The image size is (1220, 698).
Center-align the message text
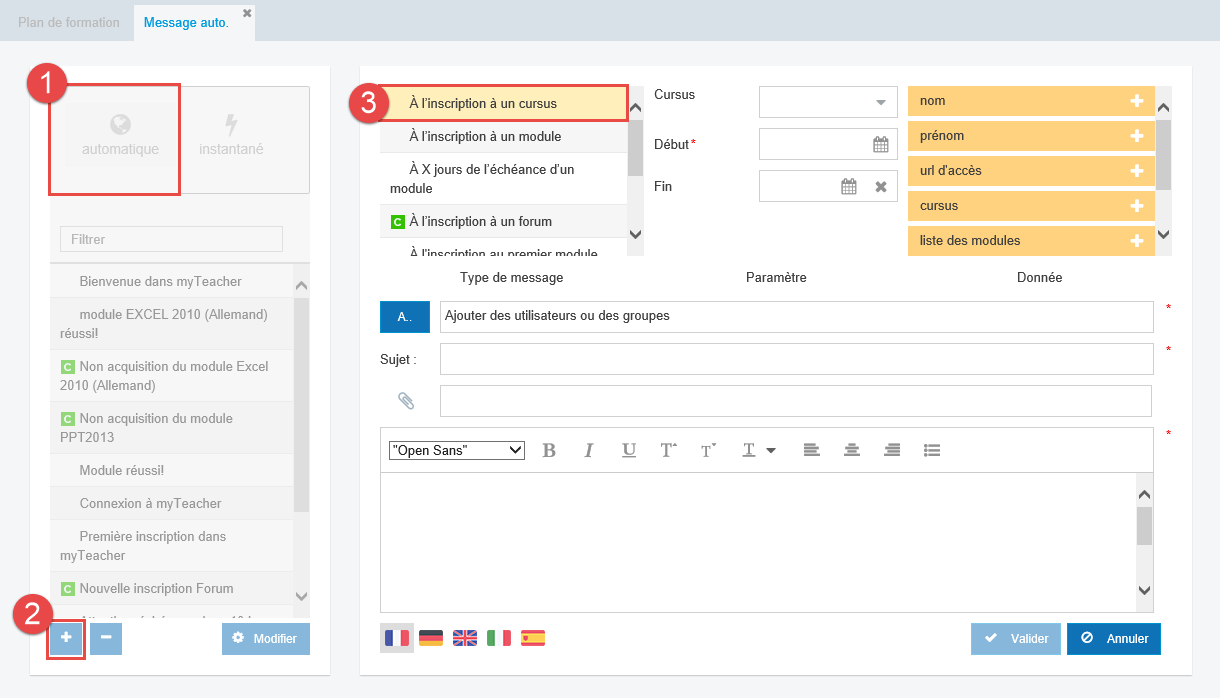pyautogui.click(x=851, y=450)
